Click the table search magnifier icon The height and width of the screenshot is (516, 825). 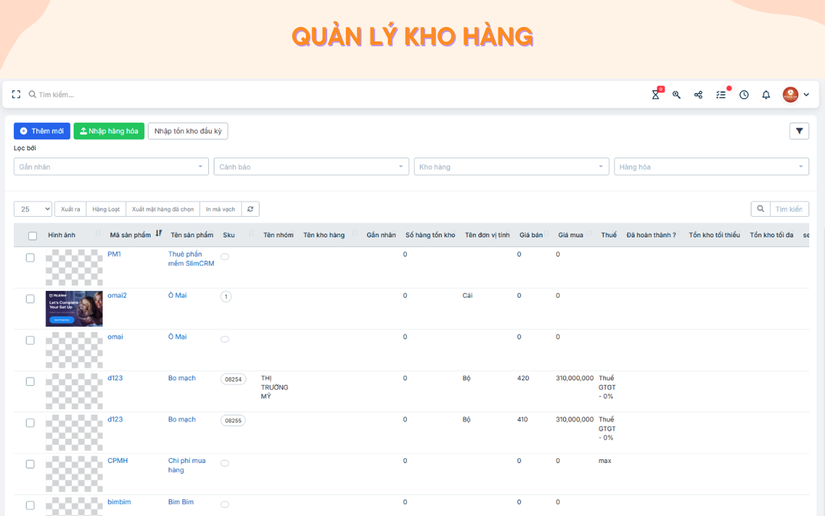click(760, 209)
